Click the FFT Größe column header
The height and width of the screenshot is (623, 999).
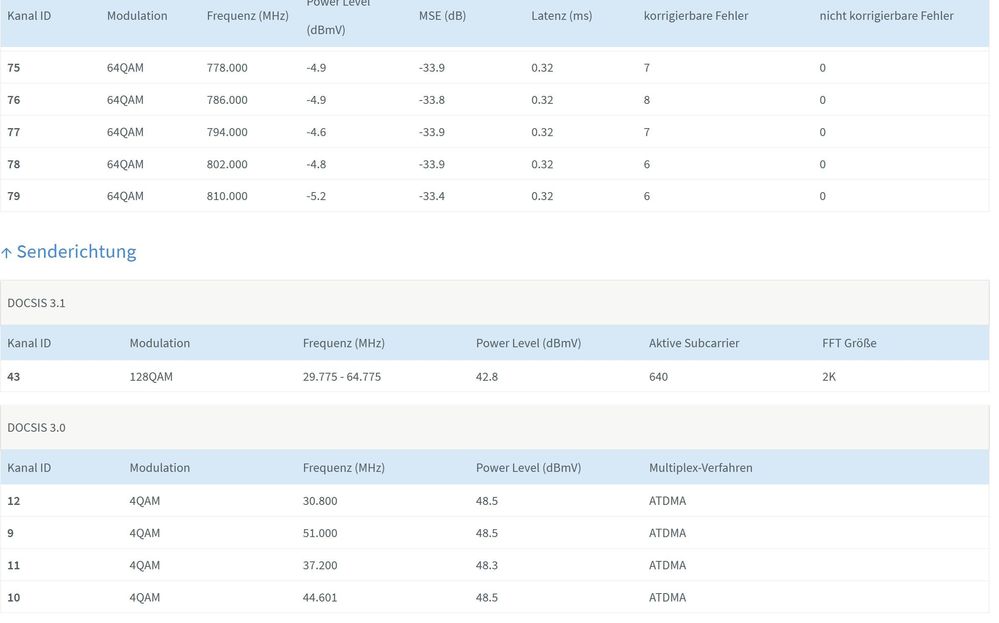(x=849, y=343)
